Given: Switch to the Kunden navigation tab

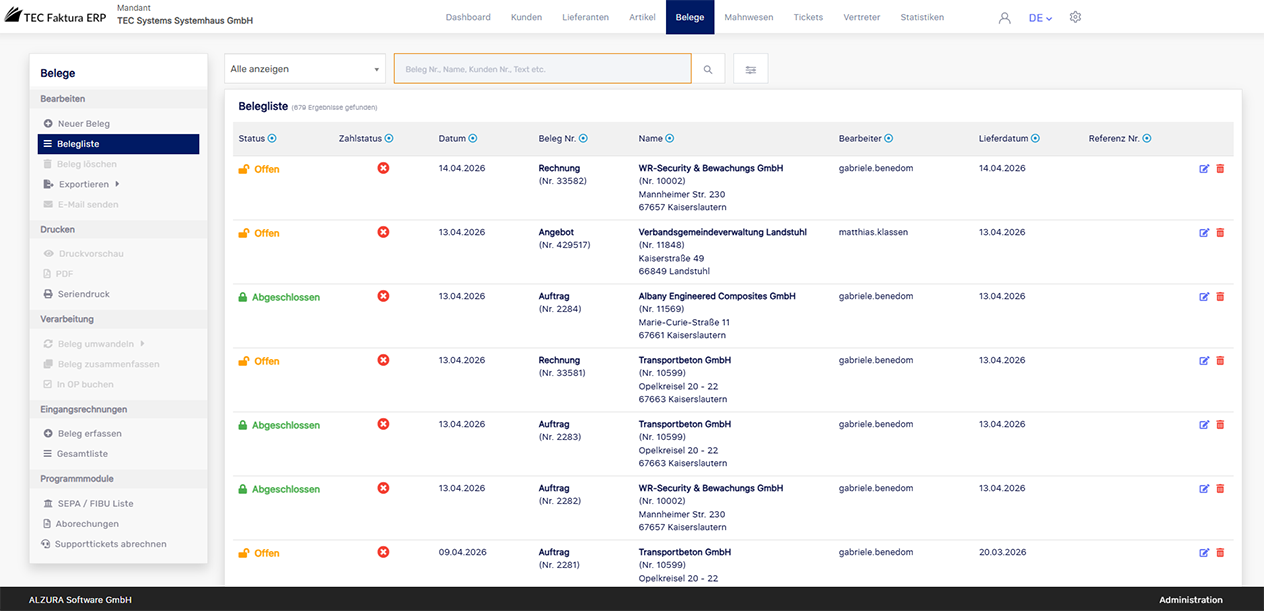Looking at the screenshot, I should coord(526,17).
